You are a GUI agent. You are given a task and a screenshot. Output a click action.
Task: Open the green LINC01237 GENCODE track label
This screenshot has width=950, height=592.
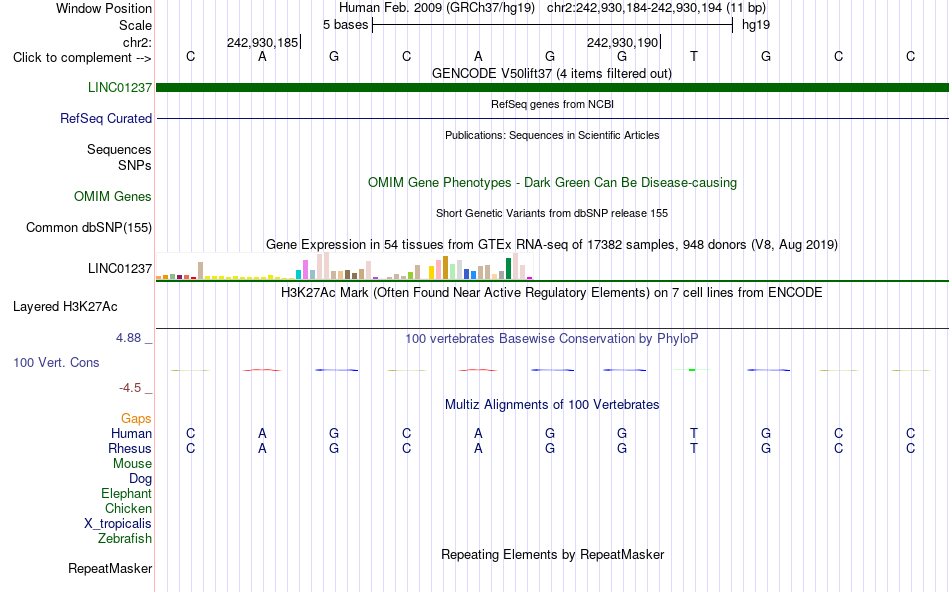[119, 88]
